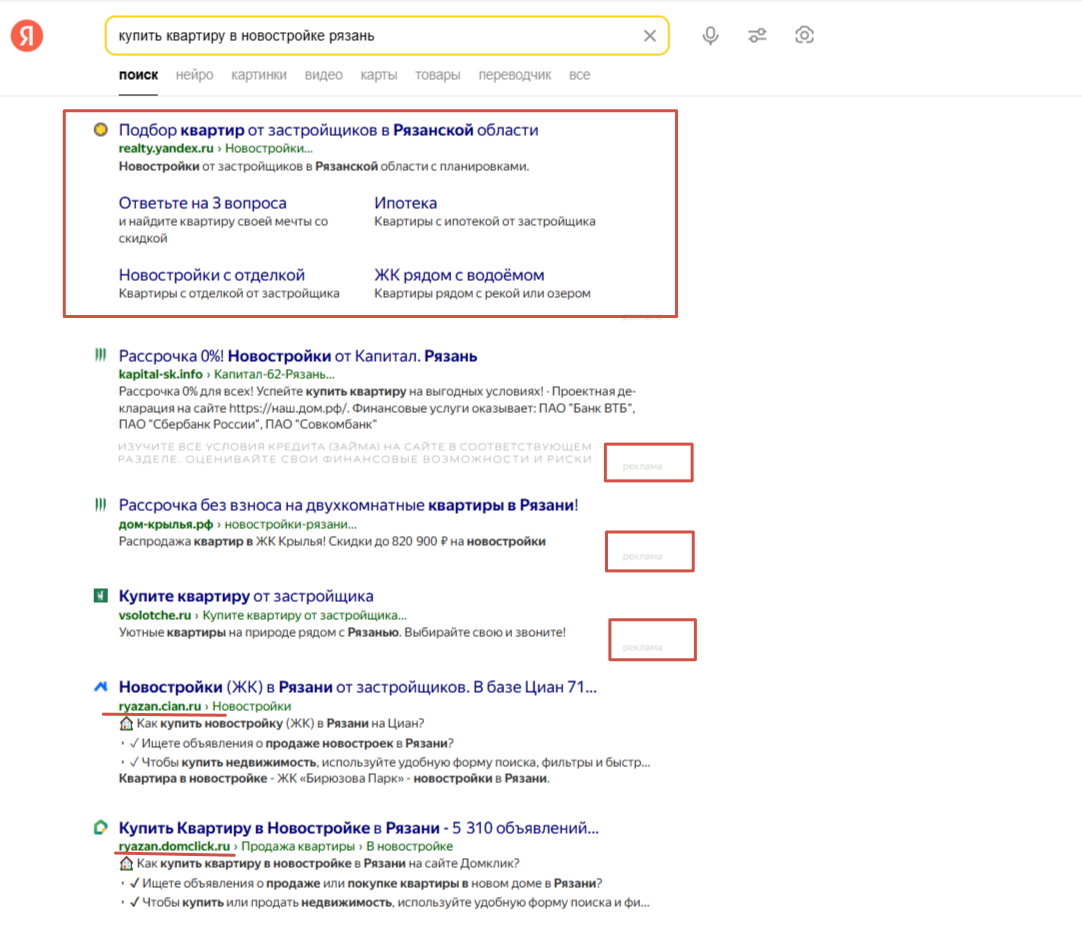Click the vsolotche.ru result favicon
Screen dimensions: 1082x927
coord(100,596)
